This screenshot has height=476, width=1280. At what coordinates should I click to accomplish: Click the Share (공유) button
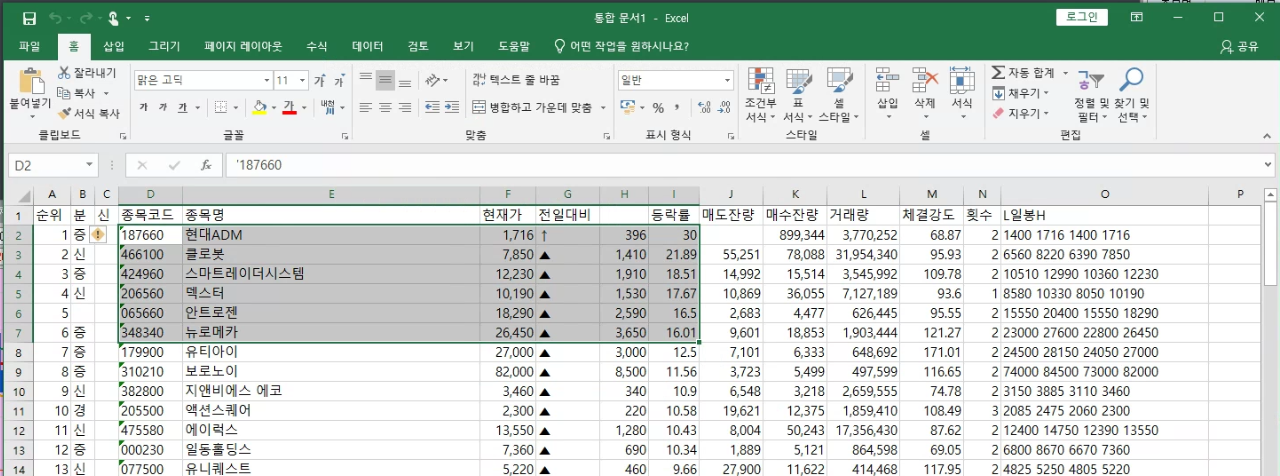coord(1239,46)
